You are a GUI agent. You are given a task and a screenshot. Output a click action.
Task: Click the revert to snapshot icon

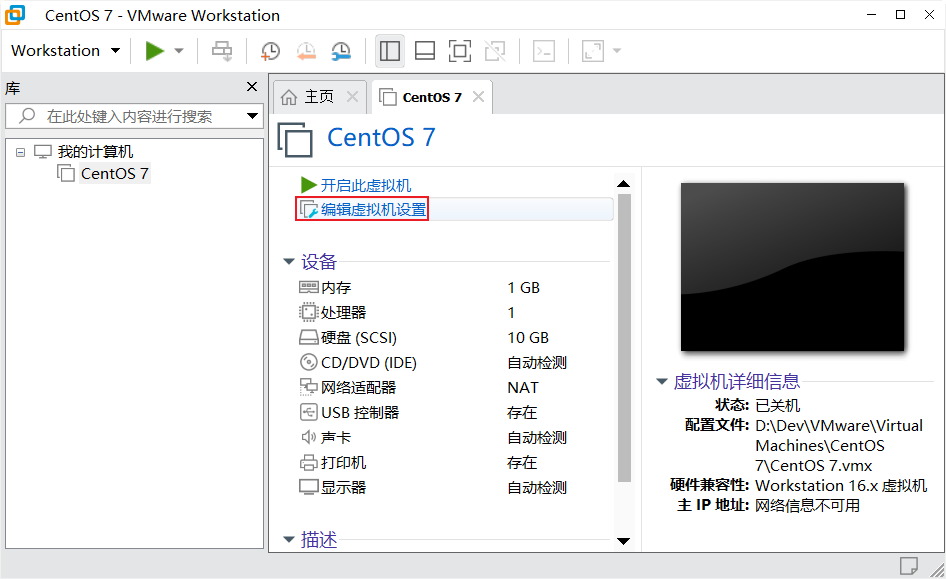pyautogui.click(x=306, y=51)
